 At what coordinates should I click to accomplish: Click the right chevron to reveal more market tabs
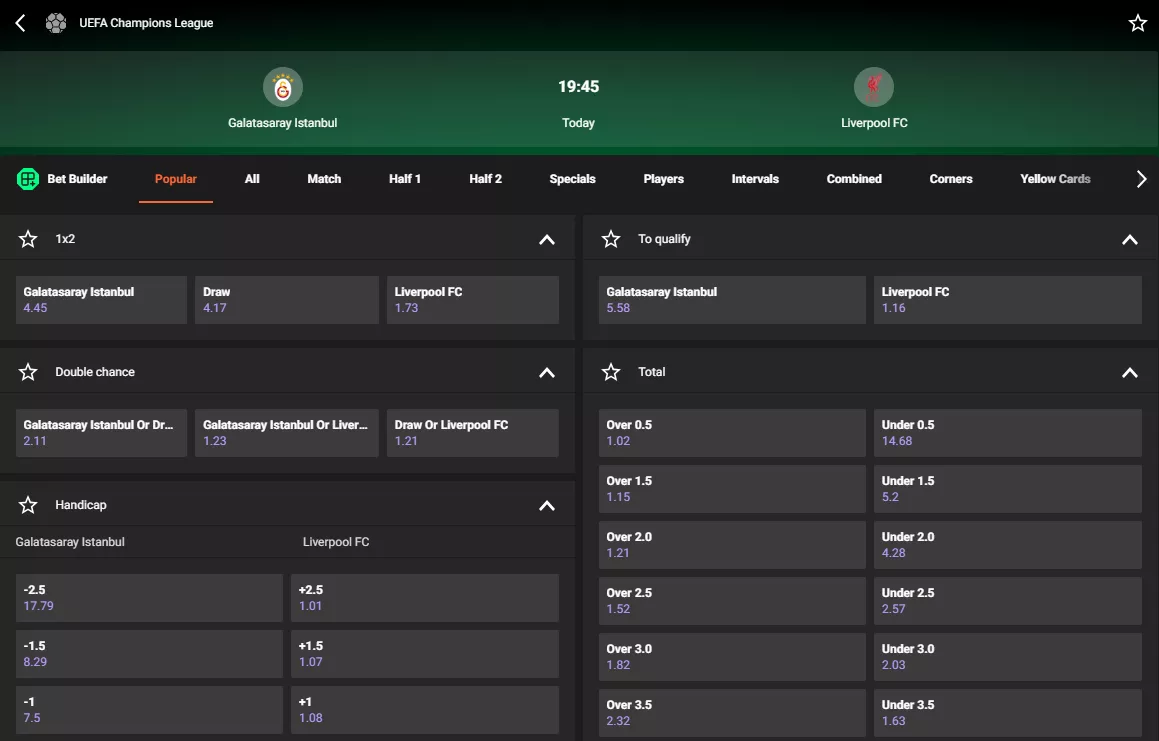click(x=1140, y=178)
